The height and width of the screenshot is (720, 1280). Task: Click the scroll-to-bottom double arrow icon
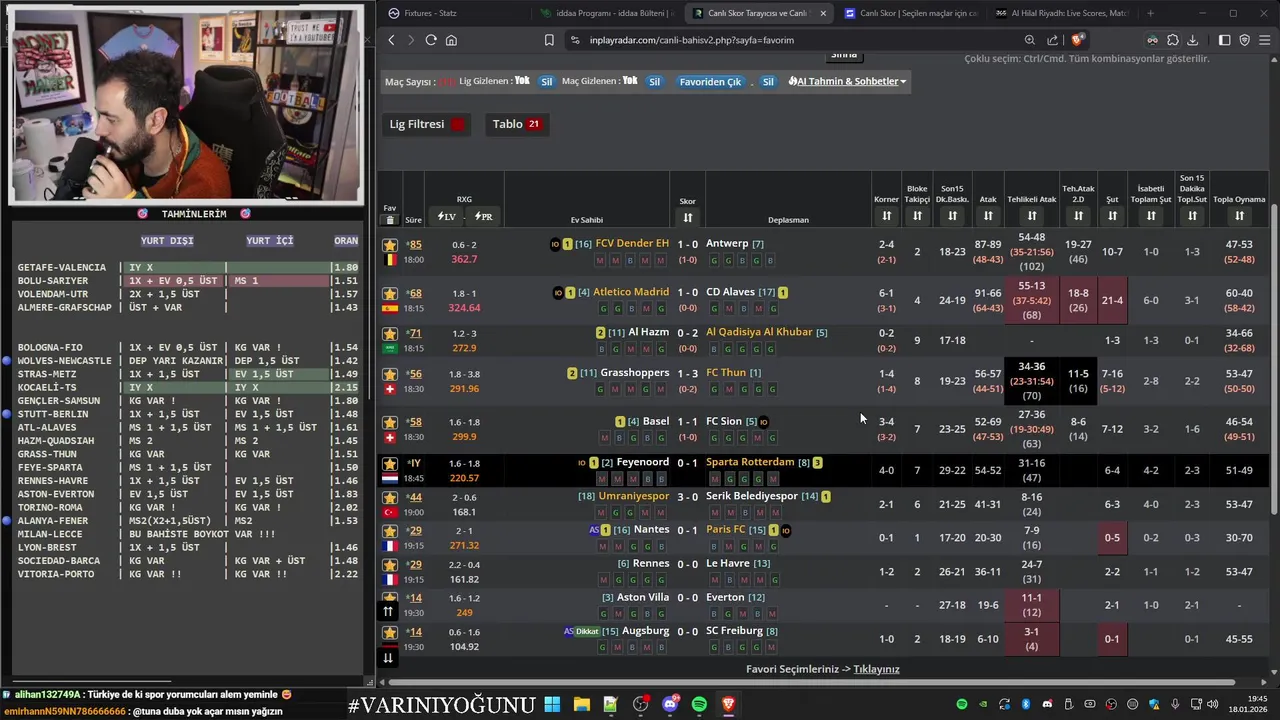tap(388, 657)
